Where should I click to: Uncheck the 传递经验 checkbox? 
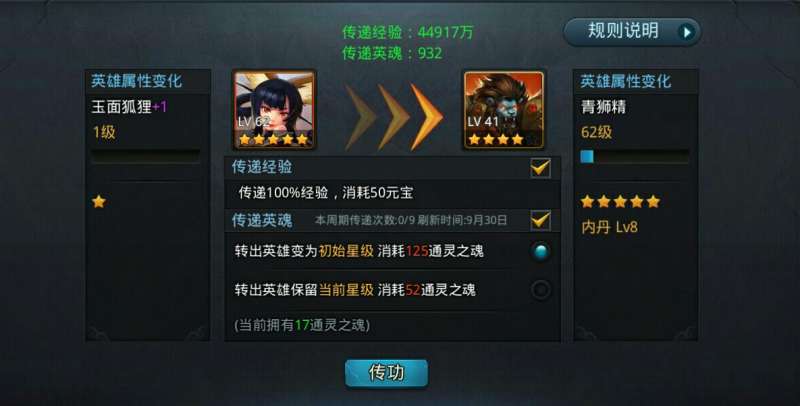pyautogui.click(x=540, y=167)
